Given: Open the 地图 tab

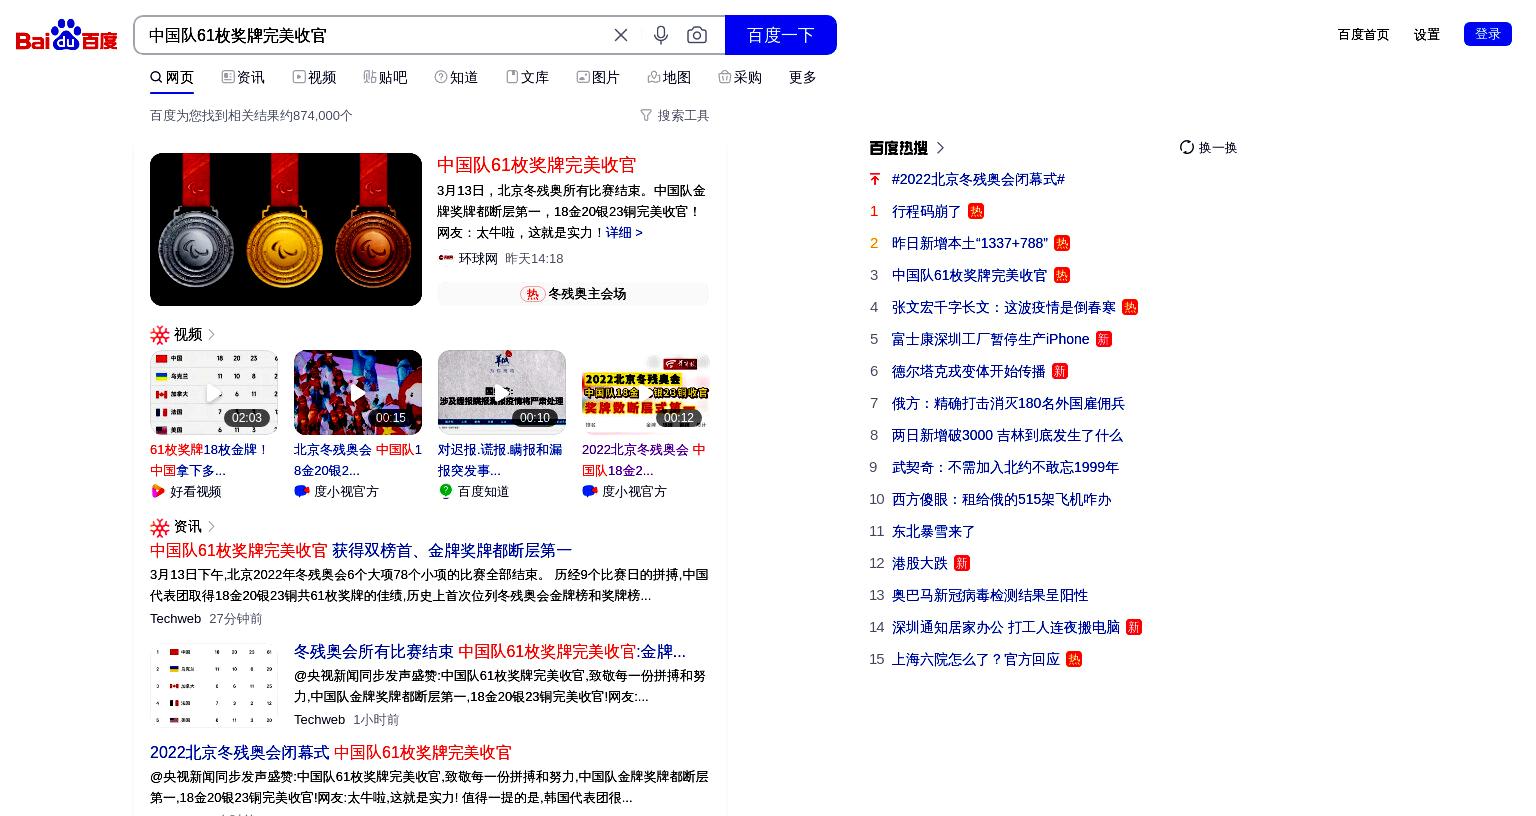Looking at the screenshot, I should coord(669,77).
